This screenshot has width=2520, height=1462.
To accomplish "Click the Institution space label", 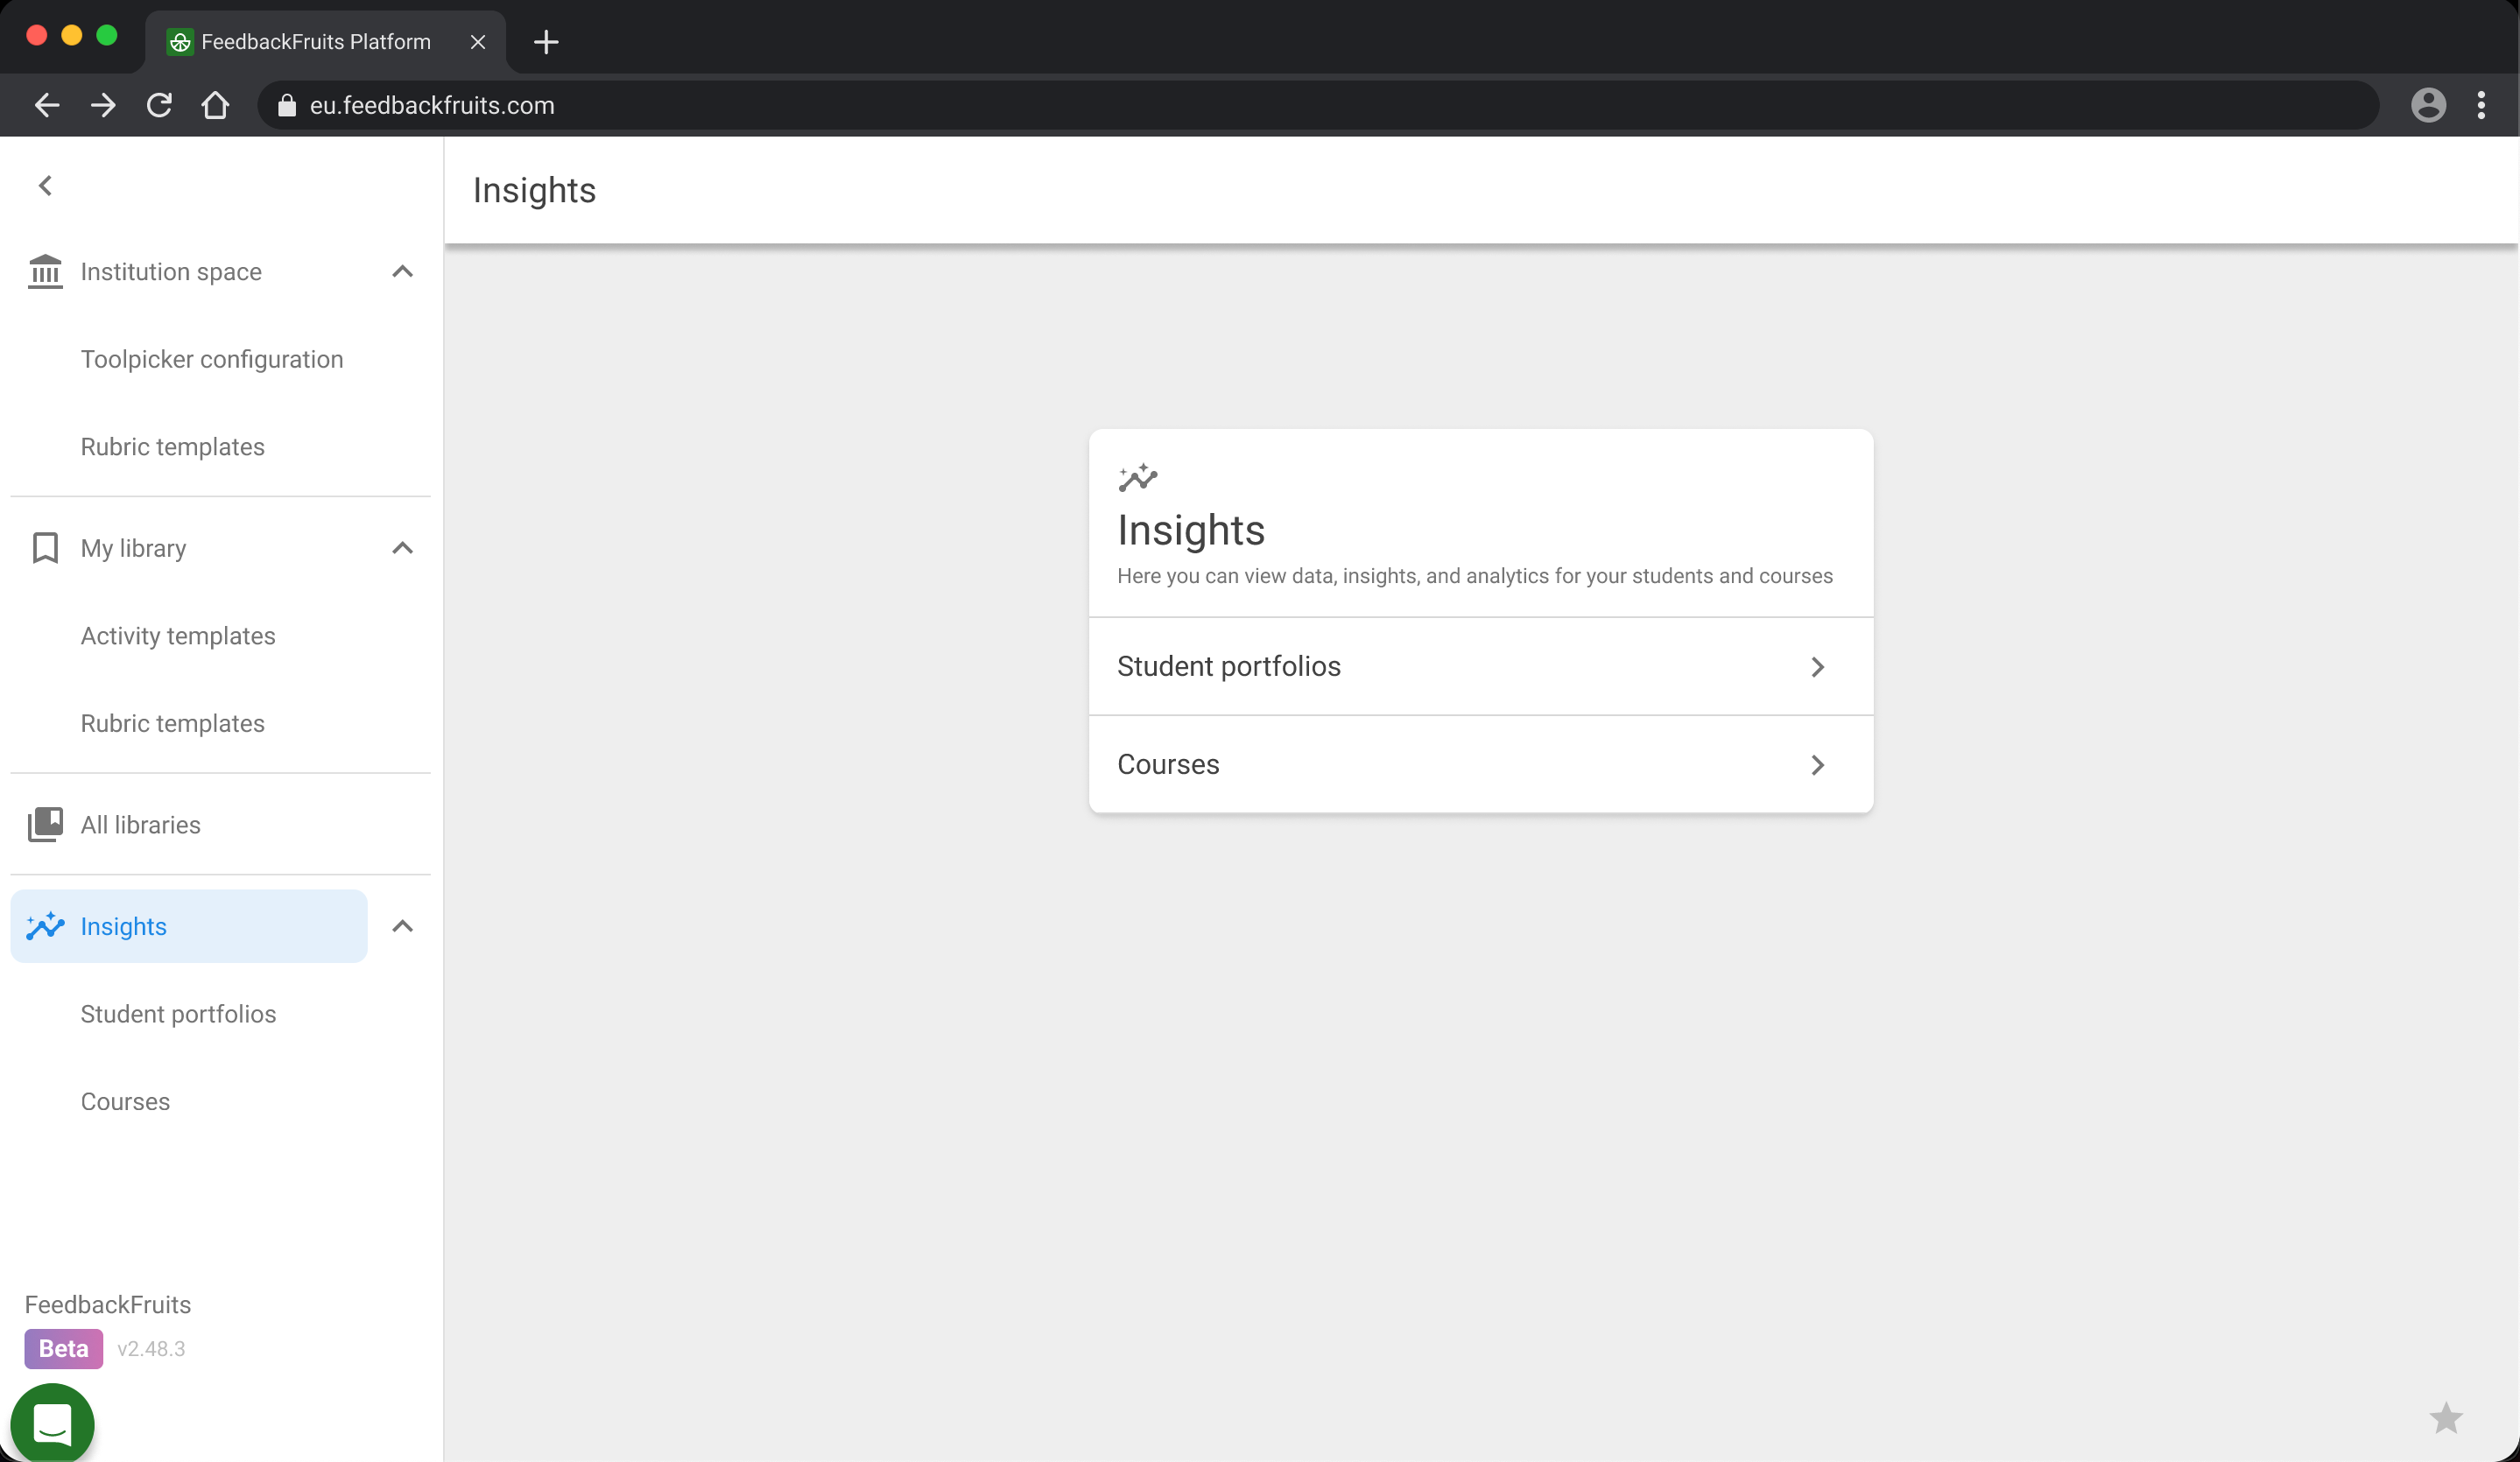I will pos(171,272).
